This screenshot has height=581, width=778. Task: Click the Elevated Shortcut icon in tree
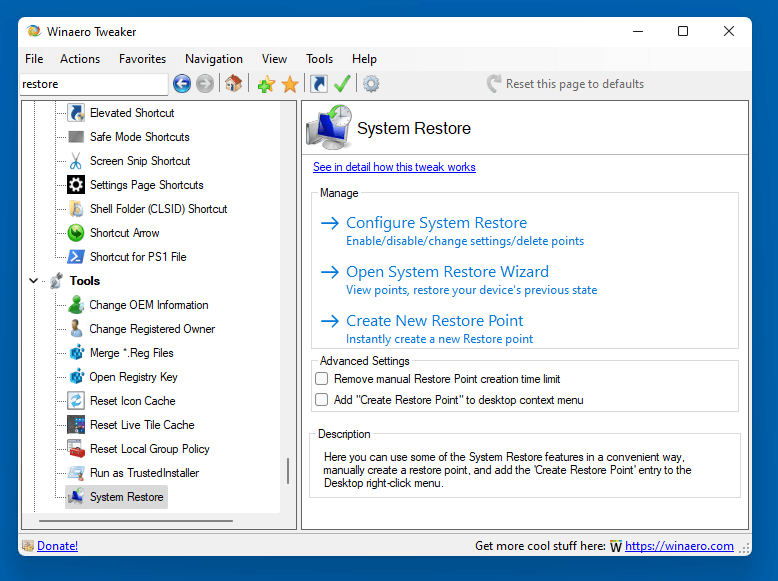(x=76, y=113)
